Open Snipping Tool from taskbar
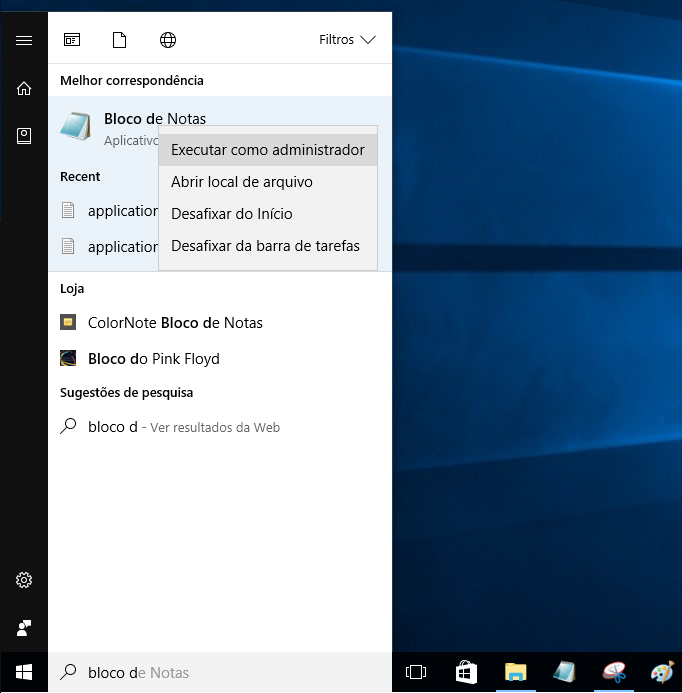This screenshot has height=693, width=682. coord(614,672)
